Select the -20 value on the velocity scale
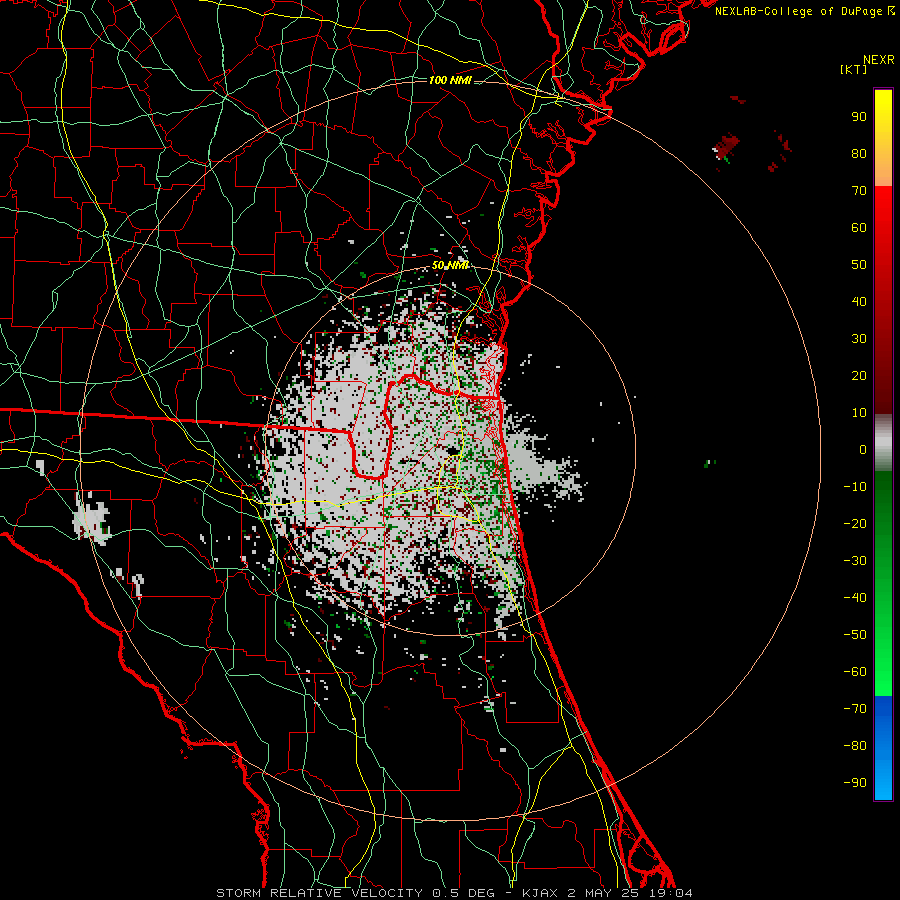 pyautogui.click(x=855, y=523)
